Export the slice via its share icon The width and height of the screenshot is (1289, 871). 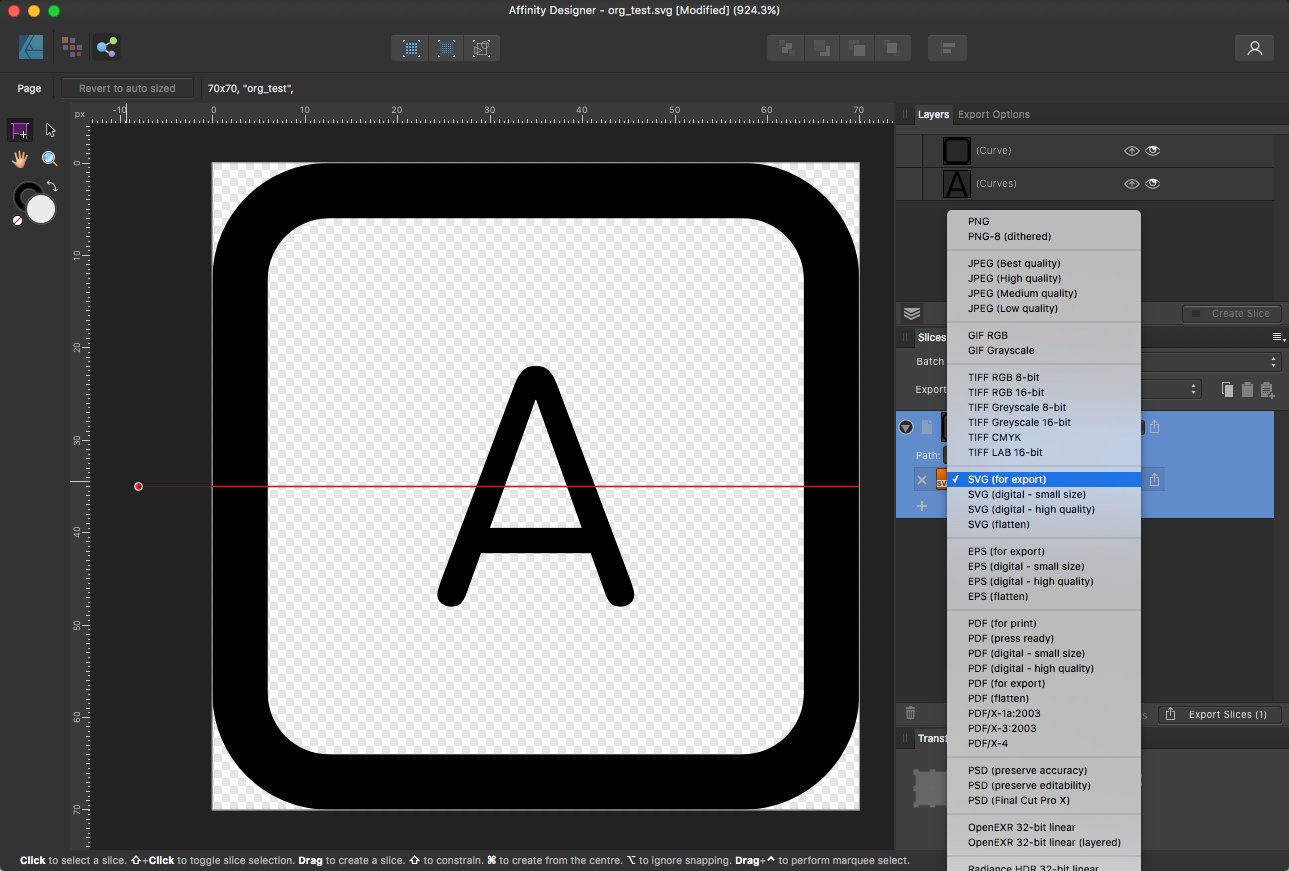[1154, 427]
